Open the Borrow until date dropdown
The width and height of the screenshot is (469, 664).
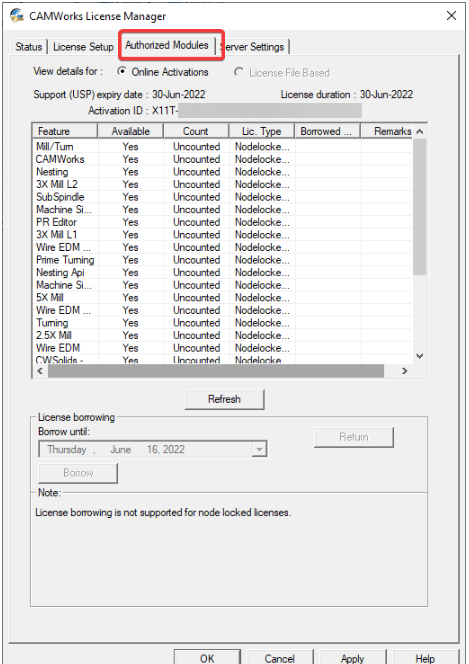(259, 449)
